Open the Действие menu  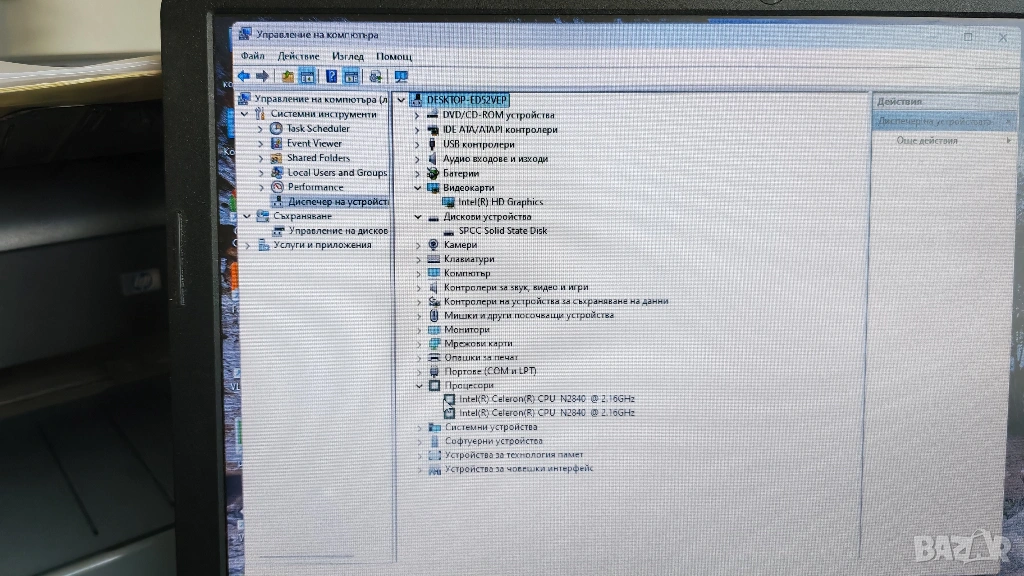[x=298, y=56]
